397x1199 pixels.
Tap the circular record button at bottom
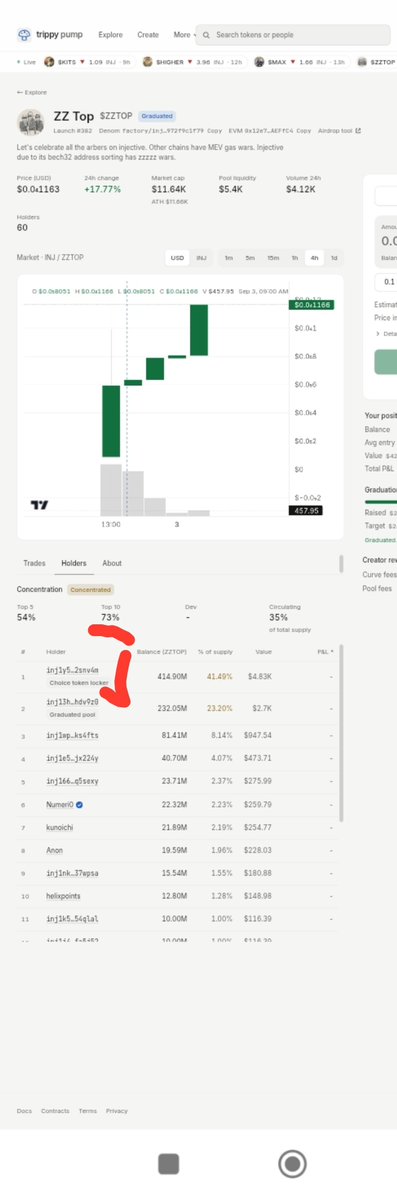tap(292, 1164)
